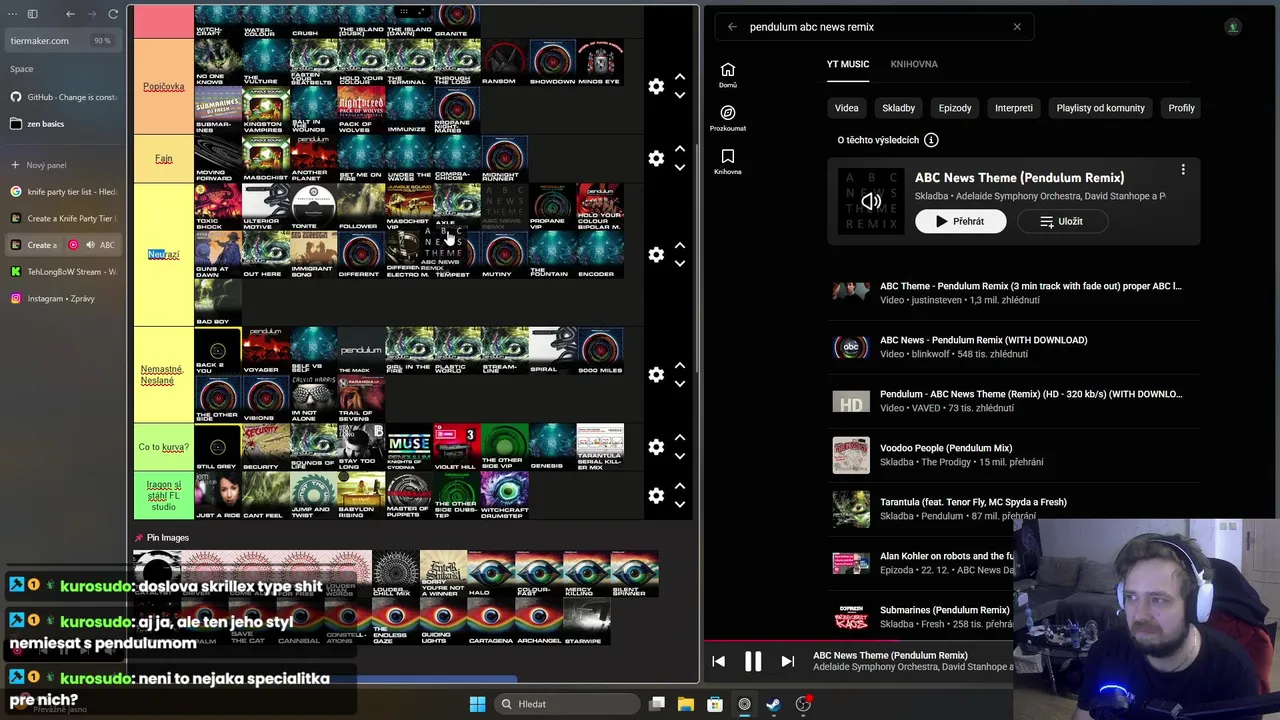Move the Neurazí row down
The height and width of the screenshot is (720, 1280).
point(680,263)
